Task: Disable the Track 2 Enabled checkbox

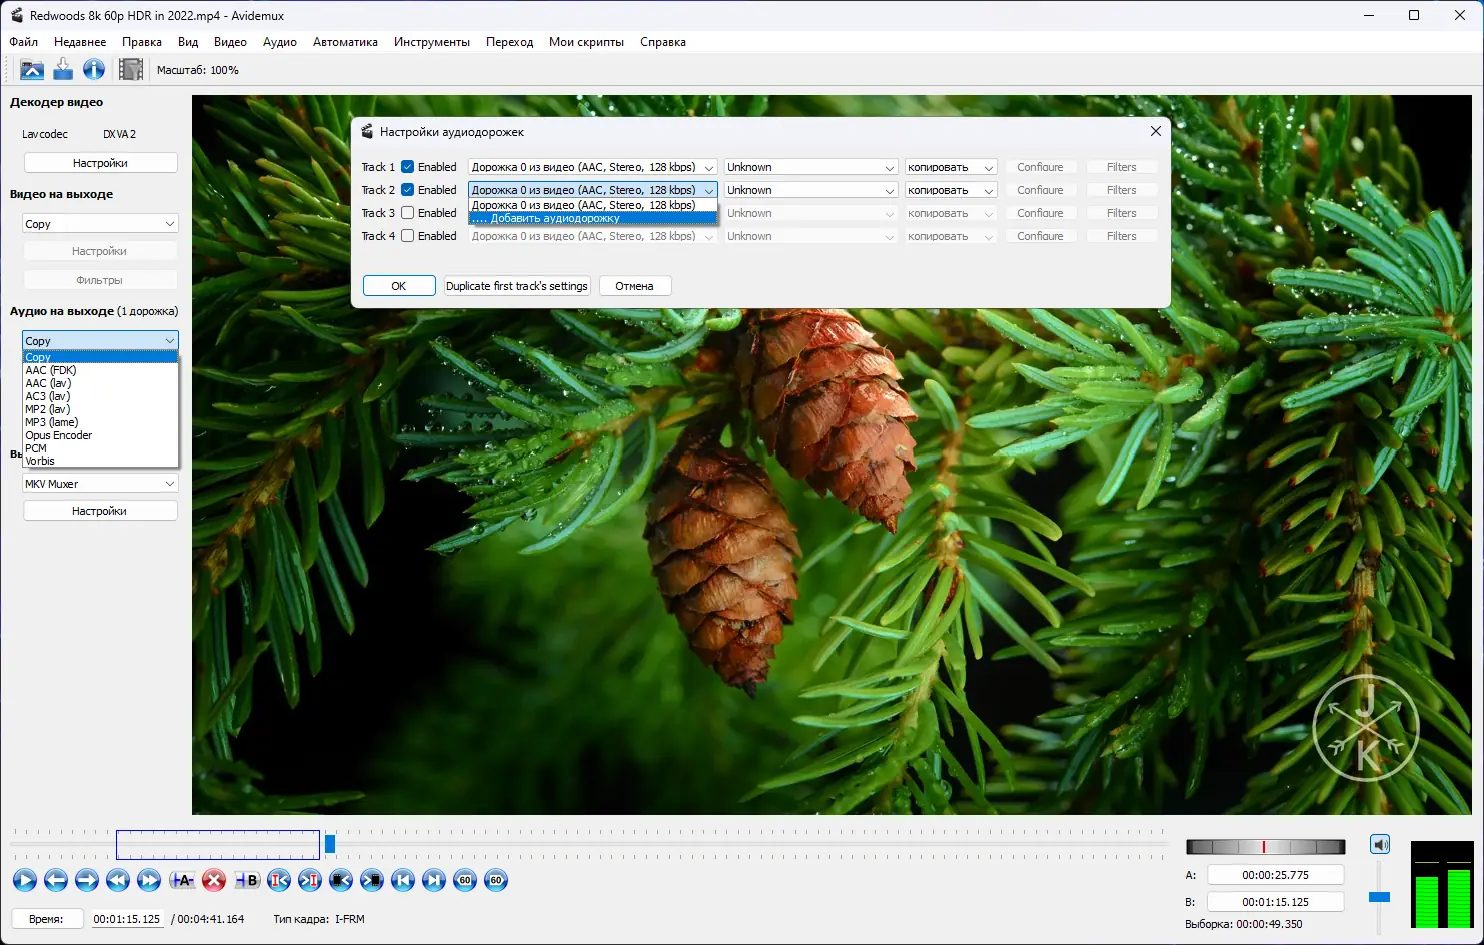Action: tap(408, 190)
